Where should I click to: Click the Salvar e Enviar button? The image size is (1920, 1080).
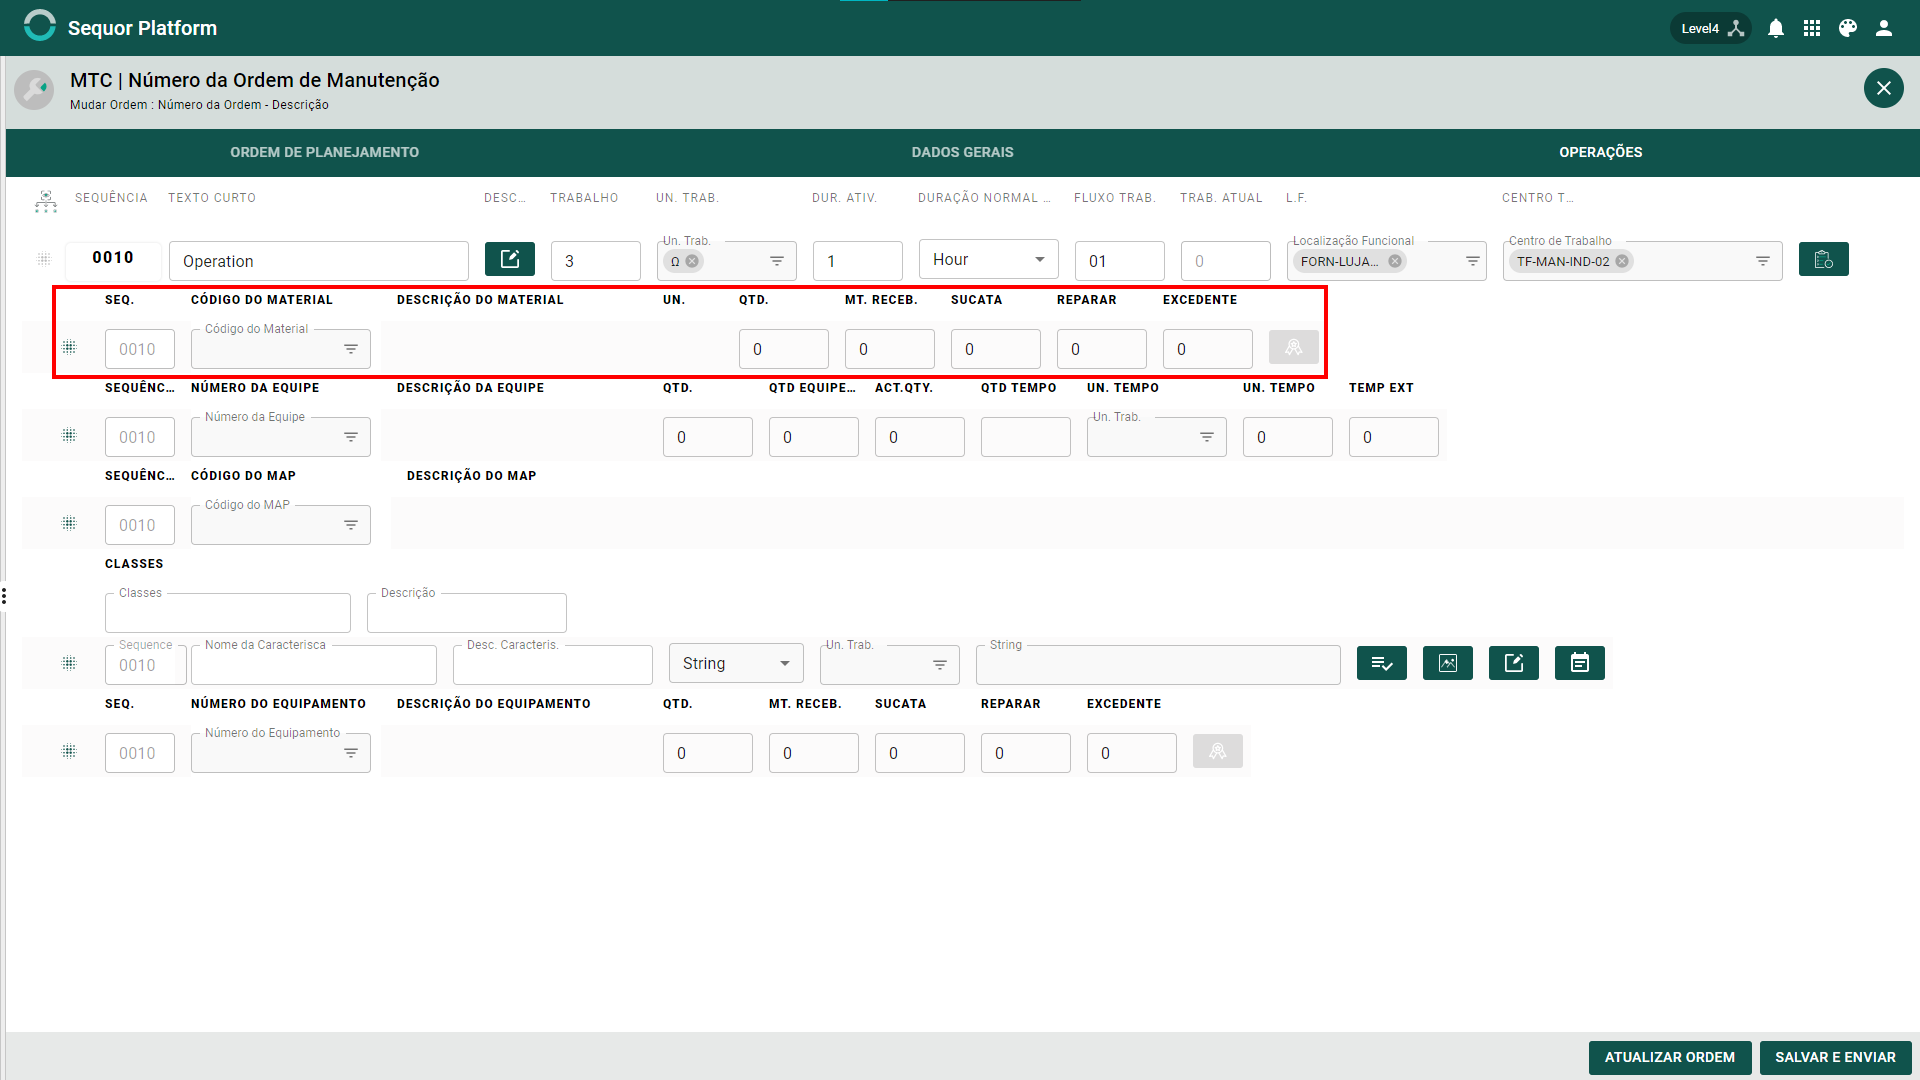click(x=1836, y=1057)
